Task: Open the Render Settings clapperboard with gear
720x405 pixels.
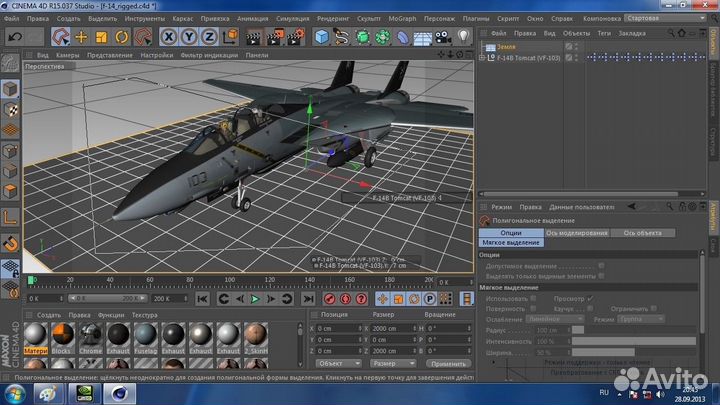Action: coord(296,37)
